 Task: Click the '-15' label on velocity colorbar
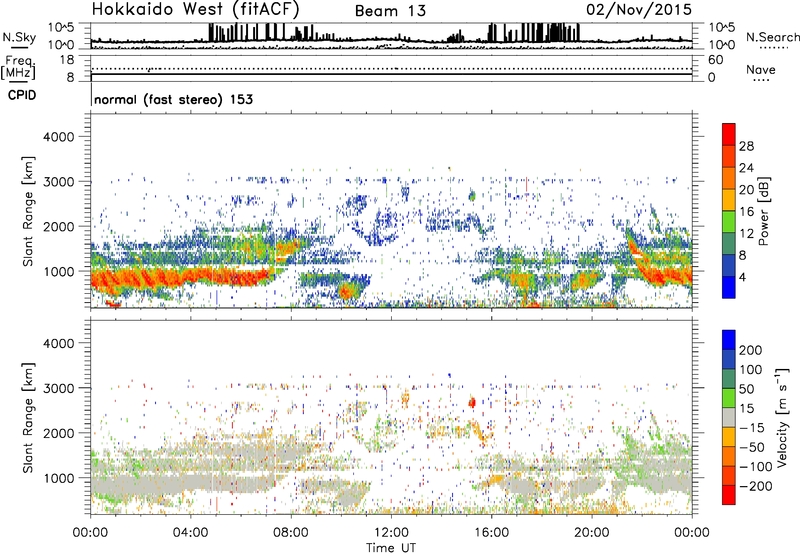tap(752, 428)
